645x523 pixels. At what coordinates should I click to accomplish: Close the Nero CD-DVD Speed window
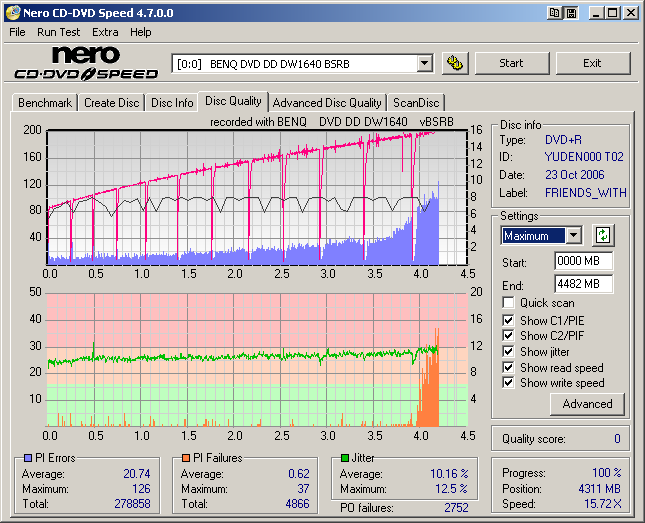[x=630, y=13]
